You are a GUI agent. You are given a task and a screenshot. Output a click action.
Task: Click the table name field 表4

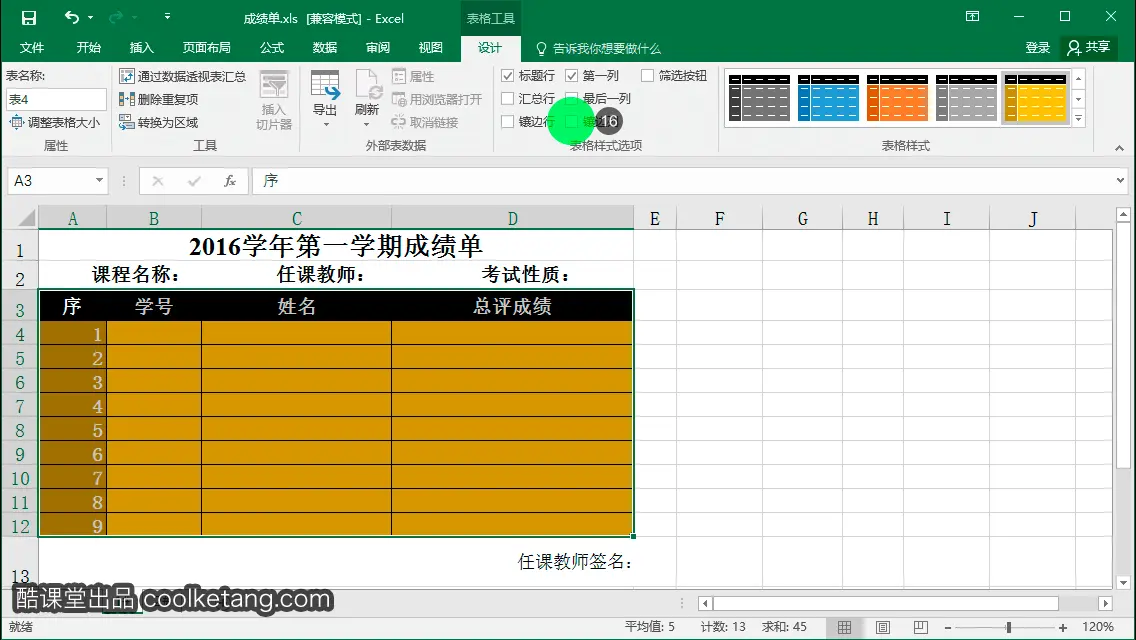[x=57, y=99]
